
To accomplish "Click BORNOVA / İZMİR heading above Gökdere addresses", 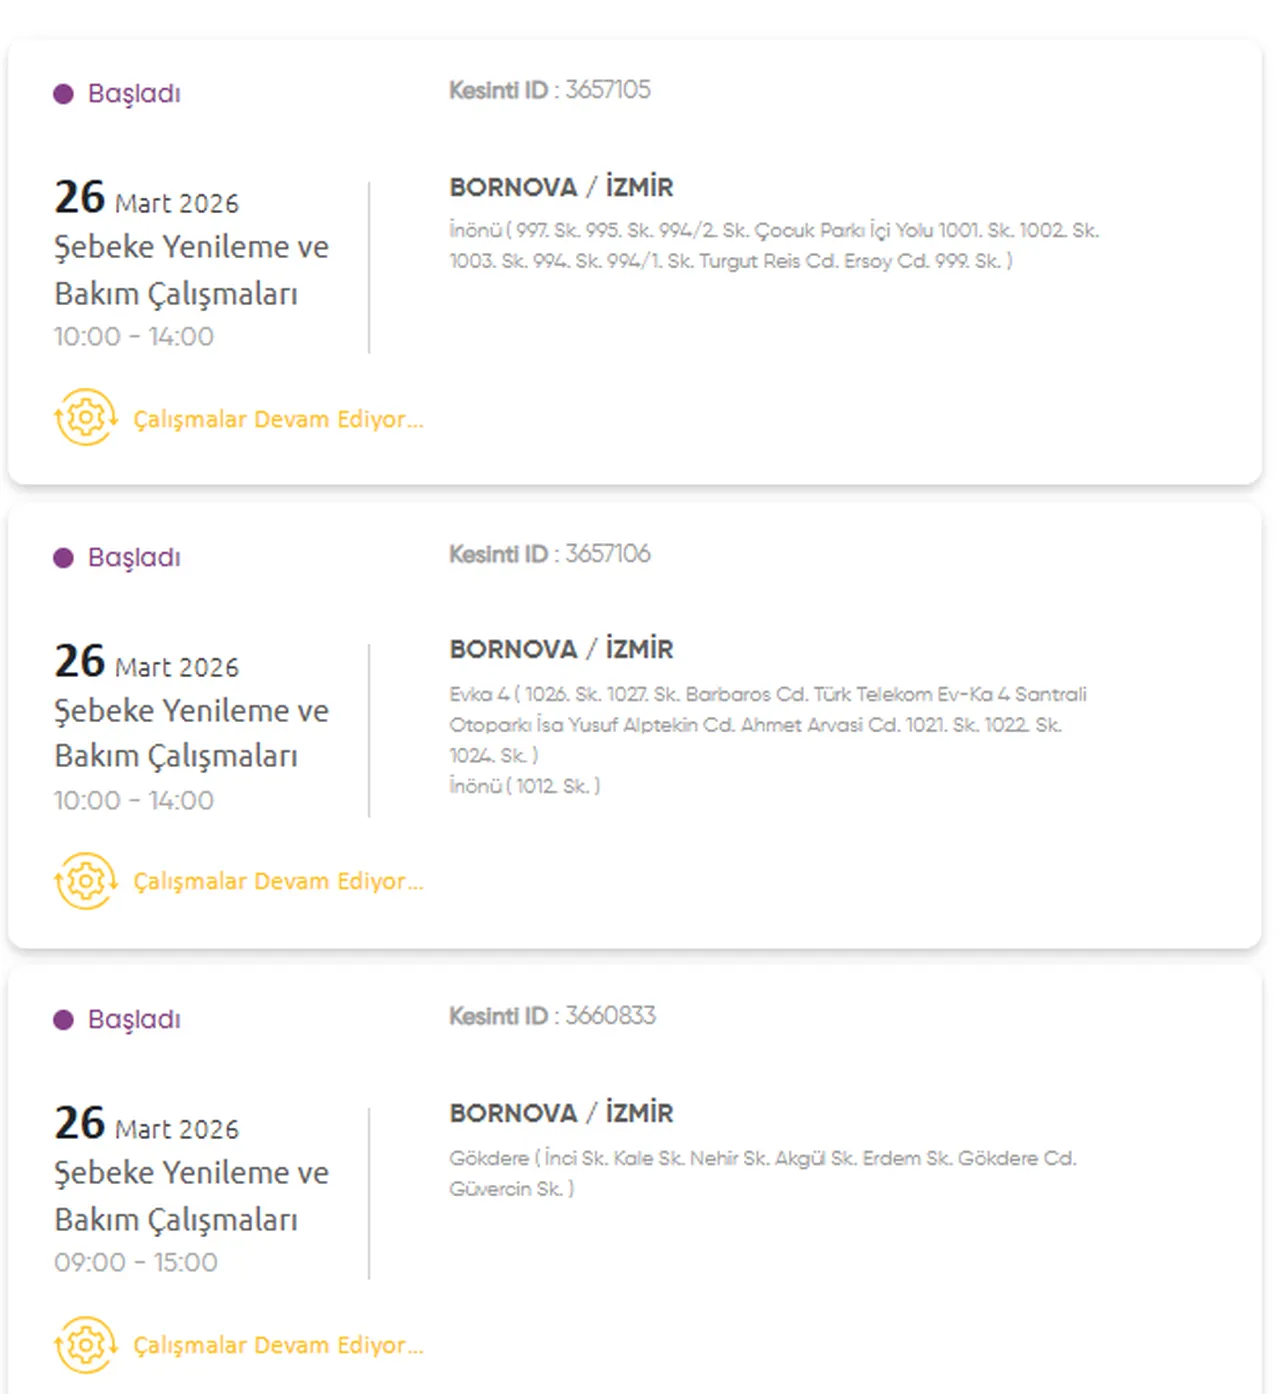I will [561, 1113].
